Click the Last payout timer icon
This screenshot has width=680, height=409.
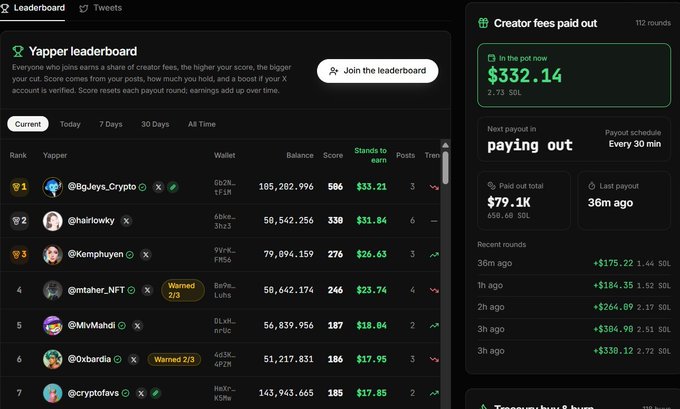pos(592,186)
